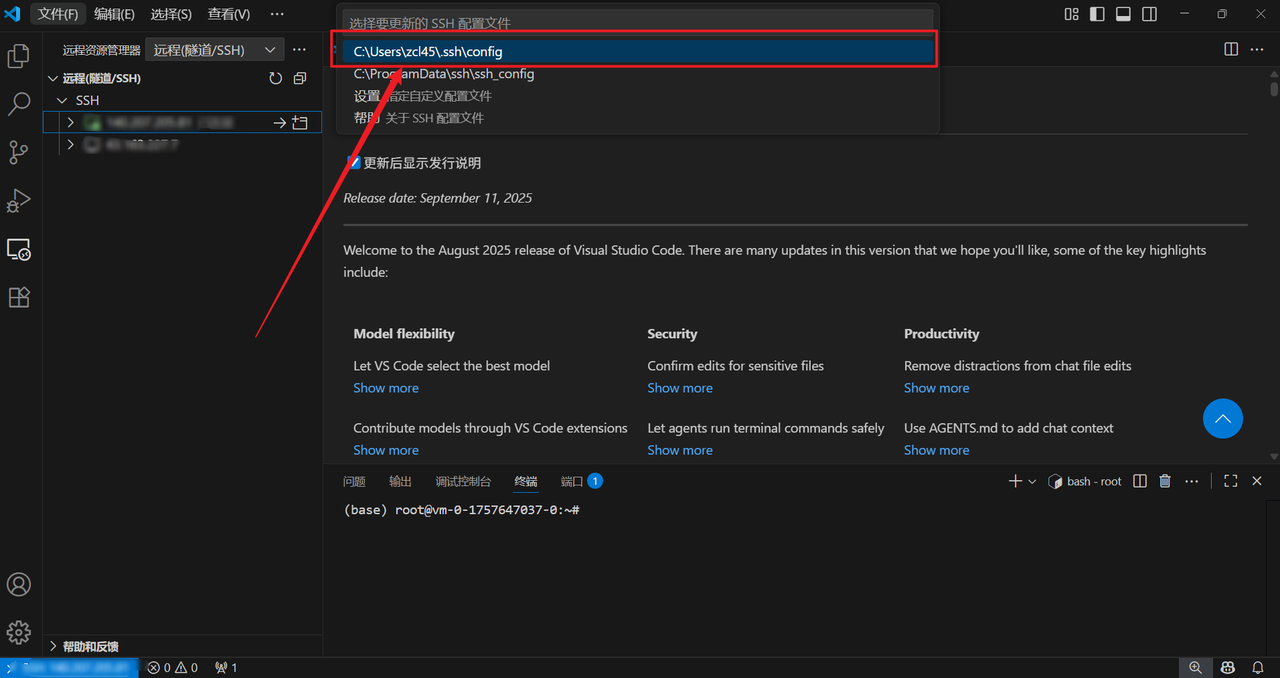Click the zoom status bar icon
Viewport: 1280px width, 678px height.
click(1196, 667)
